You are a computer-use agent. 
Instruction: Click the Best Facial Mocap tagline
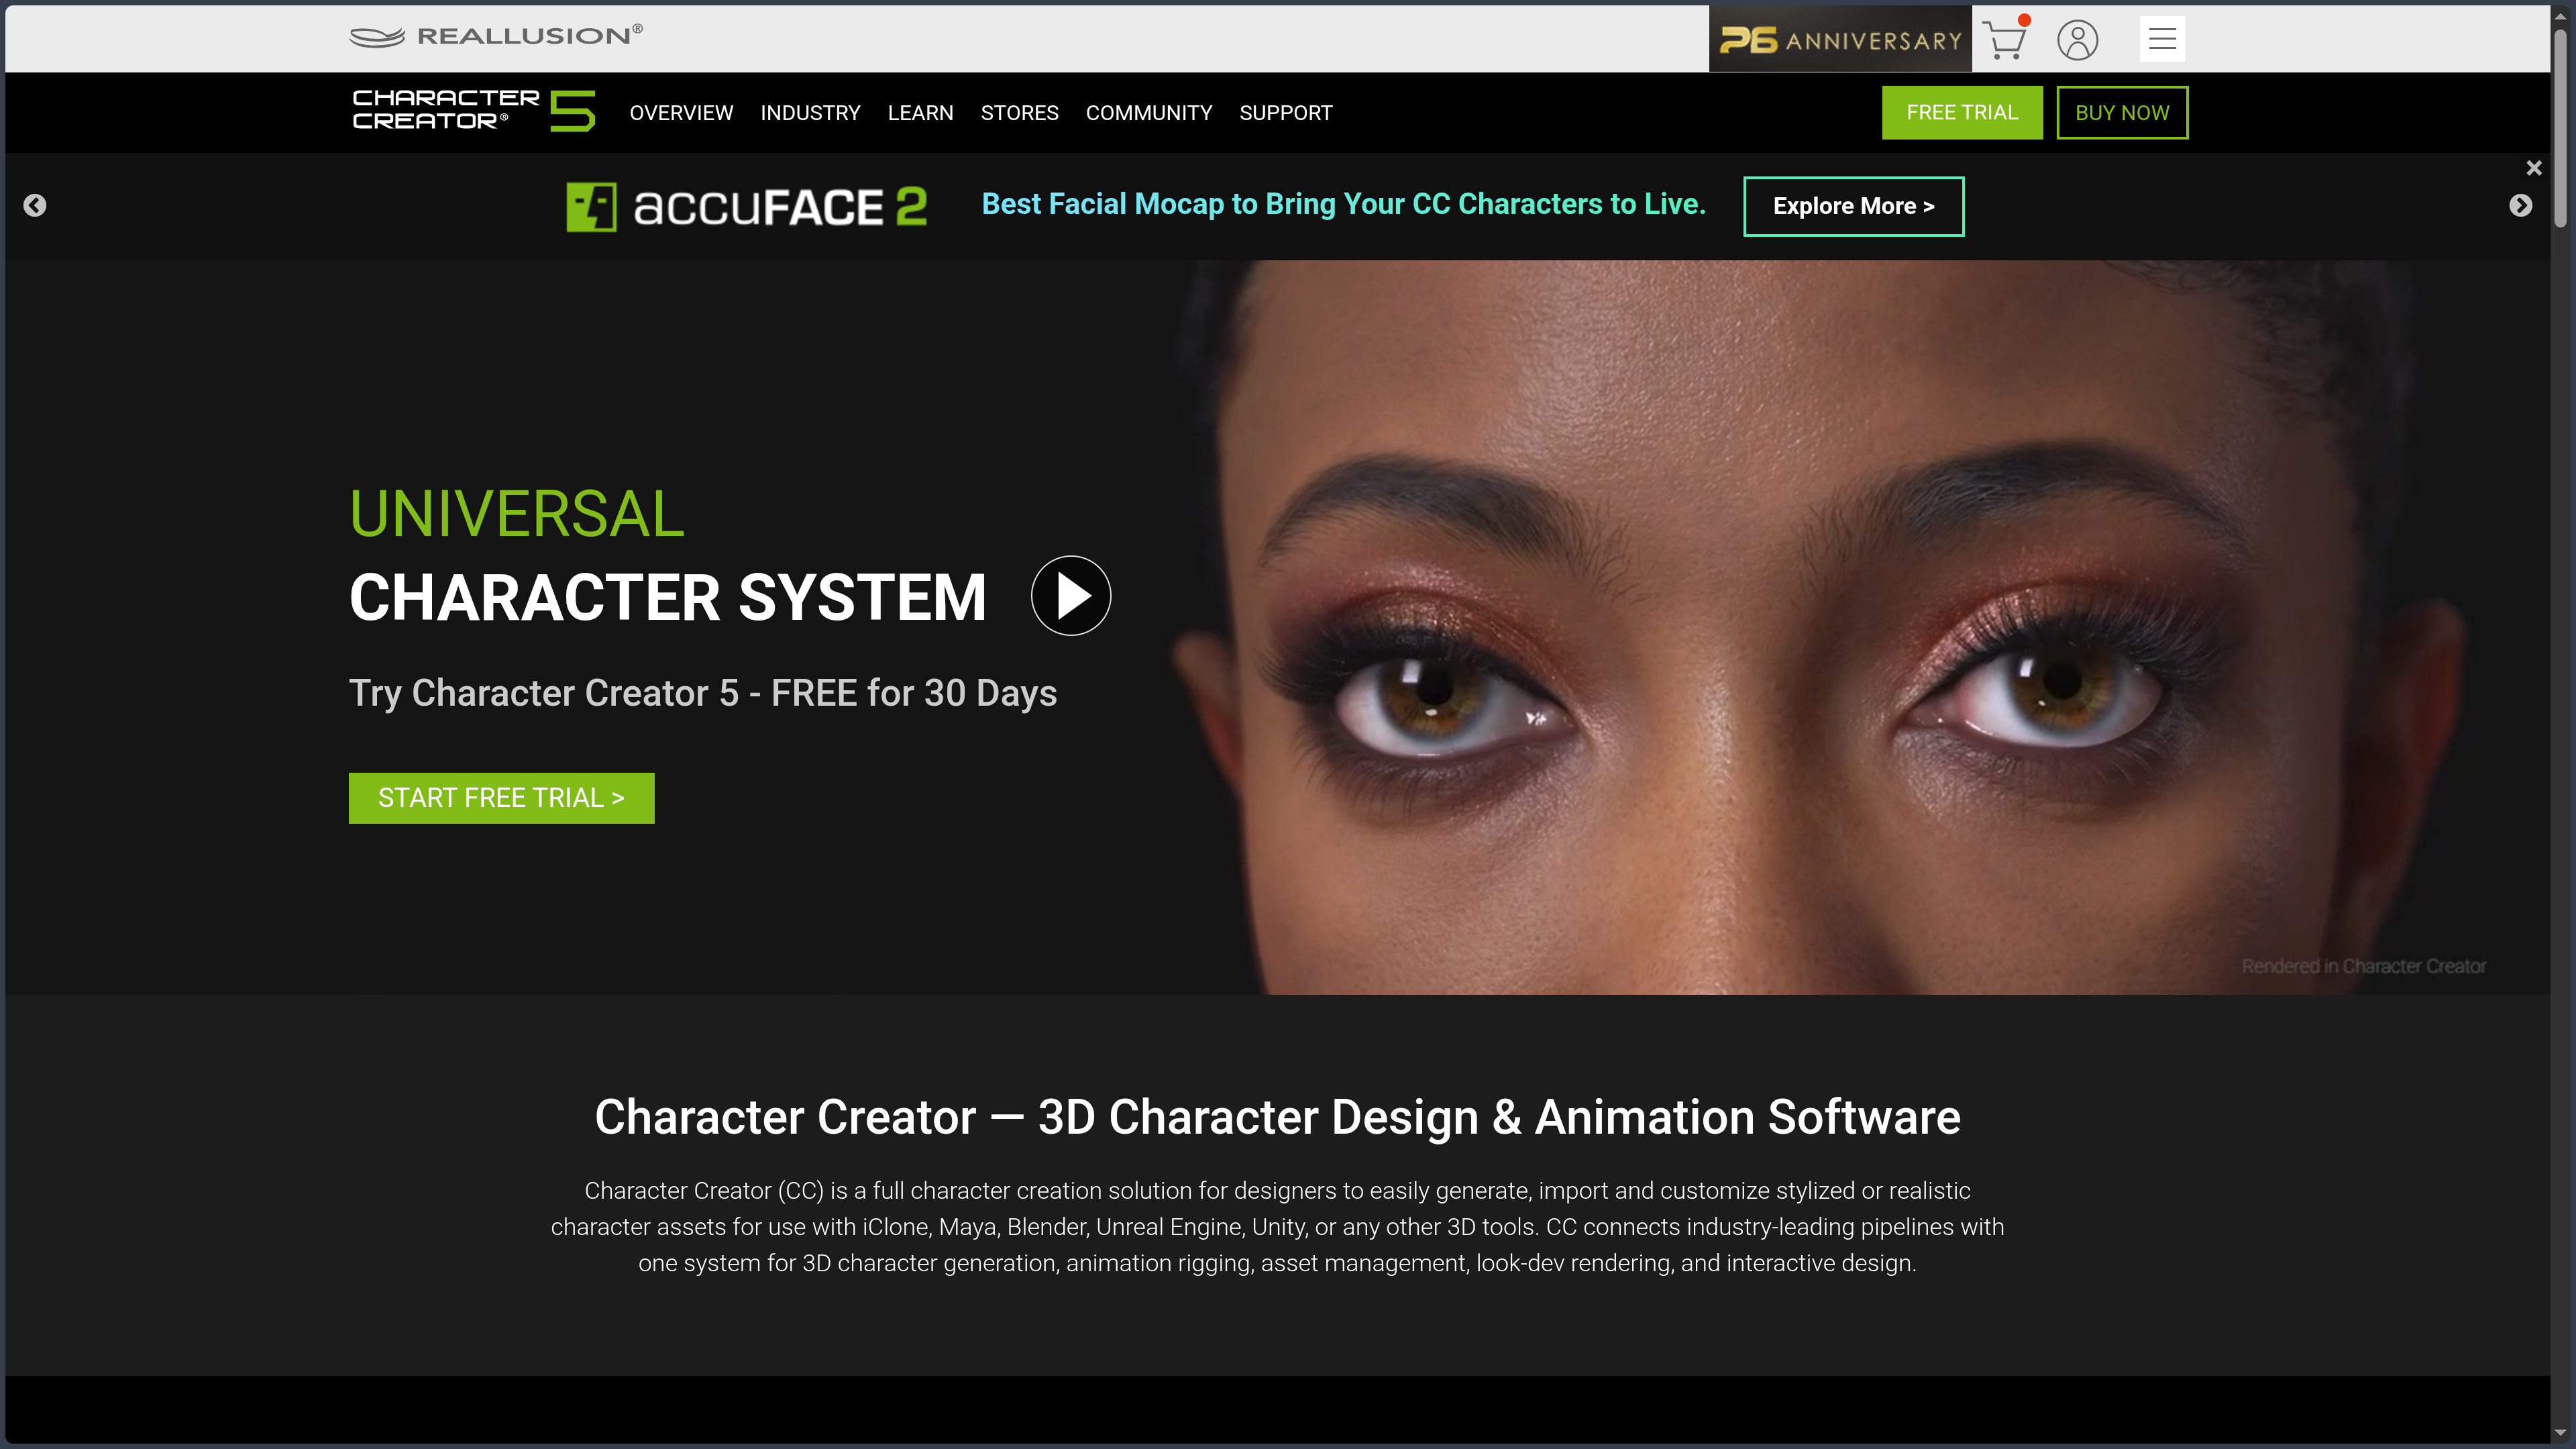(1343, 204)
